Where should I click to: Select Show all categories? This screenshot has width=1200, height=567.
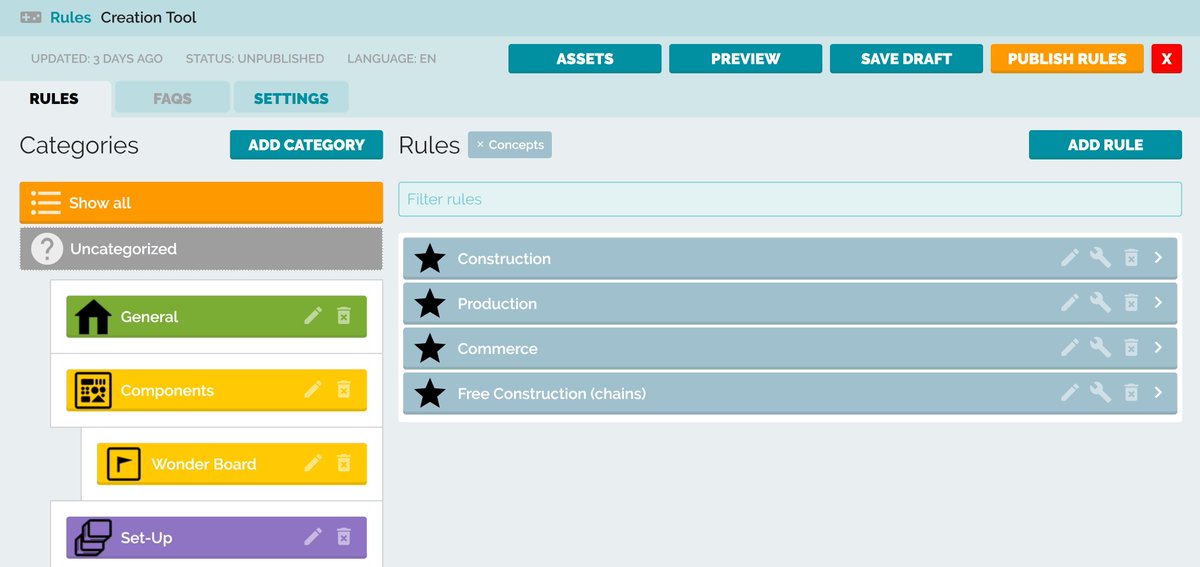click(201, 203)
